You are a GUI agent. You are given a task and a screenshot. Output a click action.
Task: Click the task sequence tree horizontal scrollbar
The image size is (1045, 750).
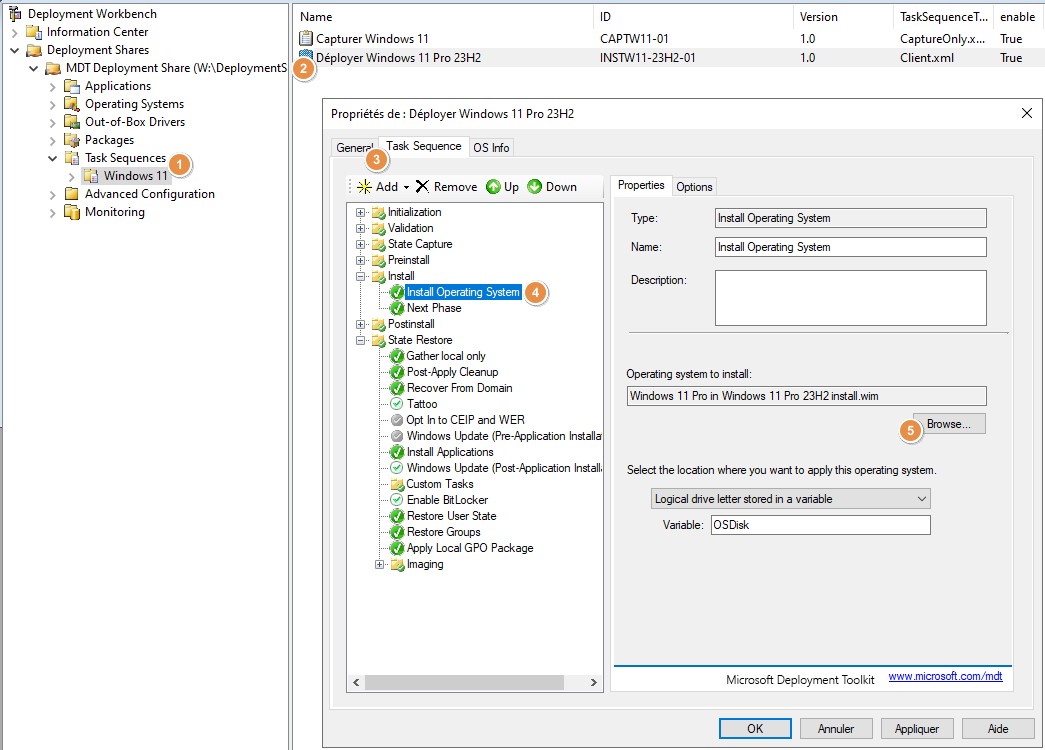pyautogui.click(x=474, y=683)
